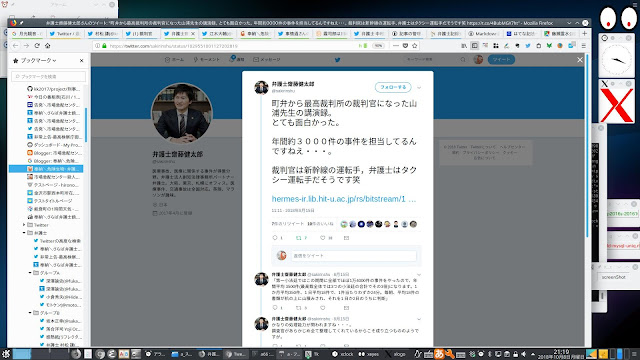Click the xeyes taskbar entry
The width and height of the screenshot is (640, 360).
(369, 354)
